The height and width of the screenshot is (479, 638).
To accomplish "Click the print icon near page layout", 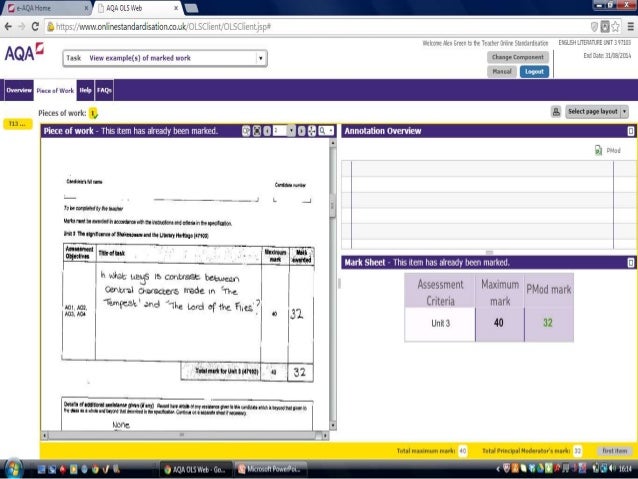I will [x=556, y=112].
